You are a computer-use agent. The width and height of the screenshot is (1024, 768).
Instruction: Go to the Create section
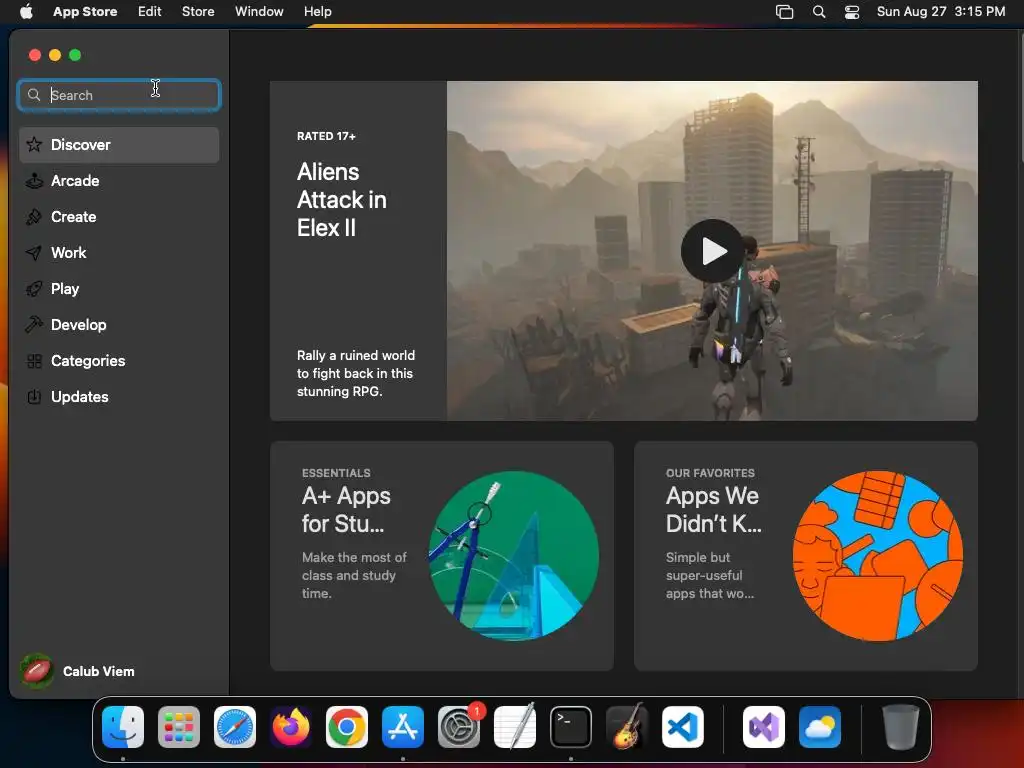[120, 217]
